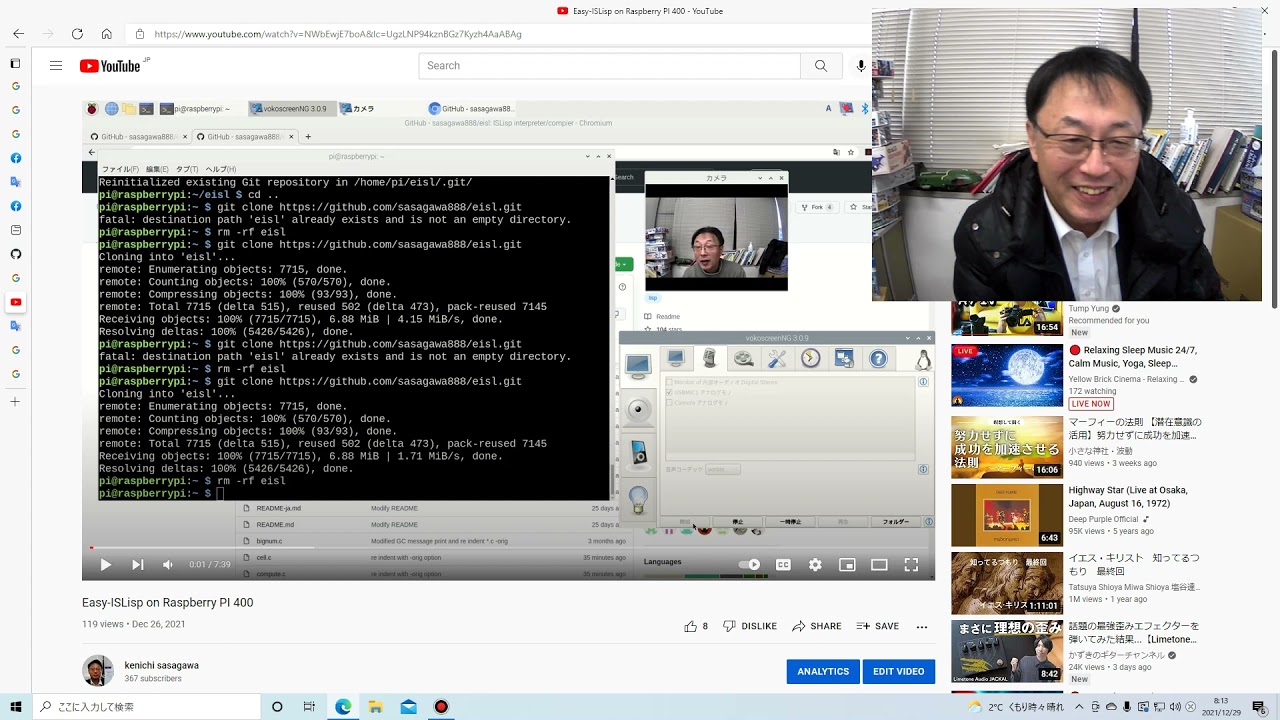This screenshot has width=1280, height=720.
Task: Seek along the video progress bar
Action: point(508,547)
